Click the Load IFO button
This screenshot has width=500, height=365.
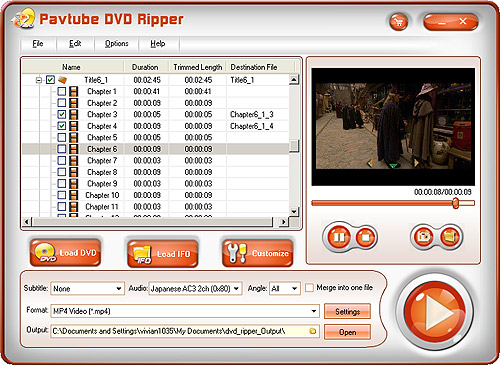pos(163,253)
